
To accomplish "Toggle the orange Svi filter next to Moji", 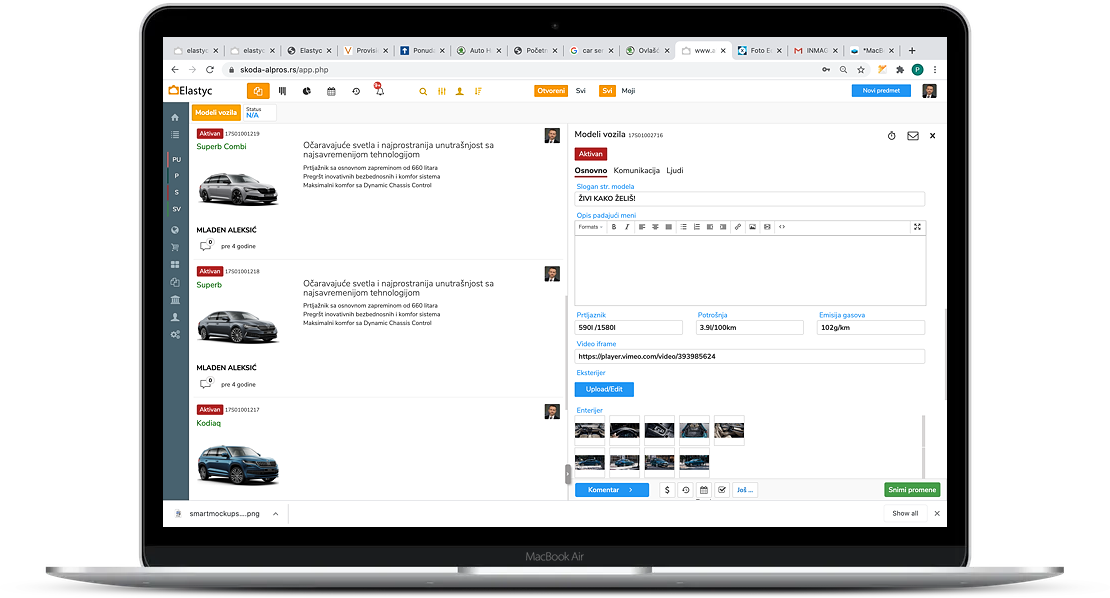I will (x=607, y=91).
